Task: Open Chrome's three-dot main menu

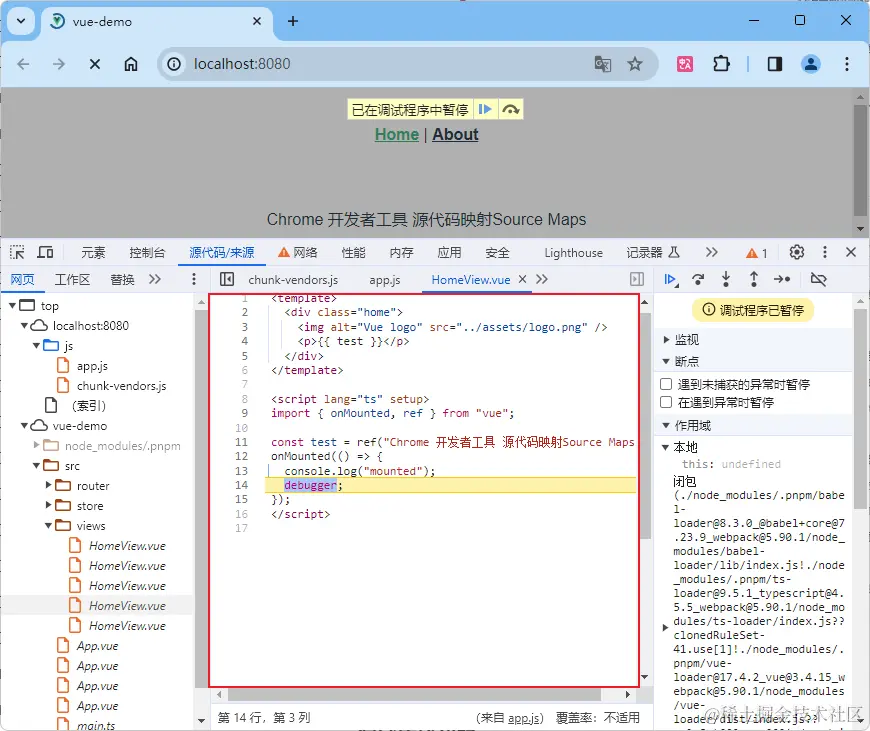Action: (847, 64)
